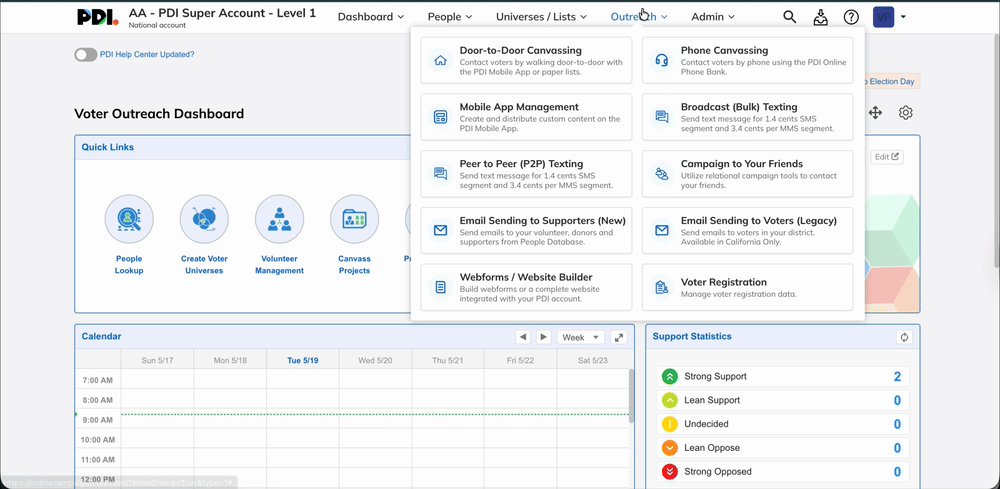Open the dashboard settings gear icon
This screenshot has height=489, width=1000.
coord(906,113)
